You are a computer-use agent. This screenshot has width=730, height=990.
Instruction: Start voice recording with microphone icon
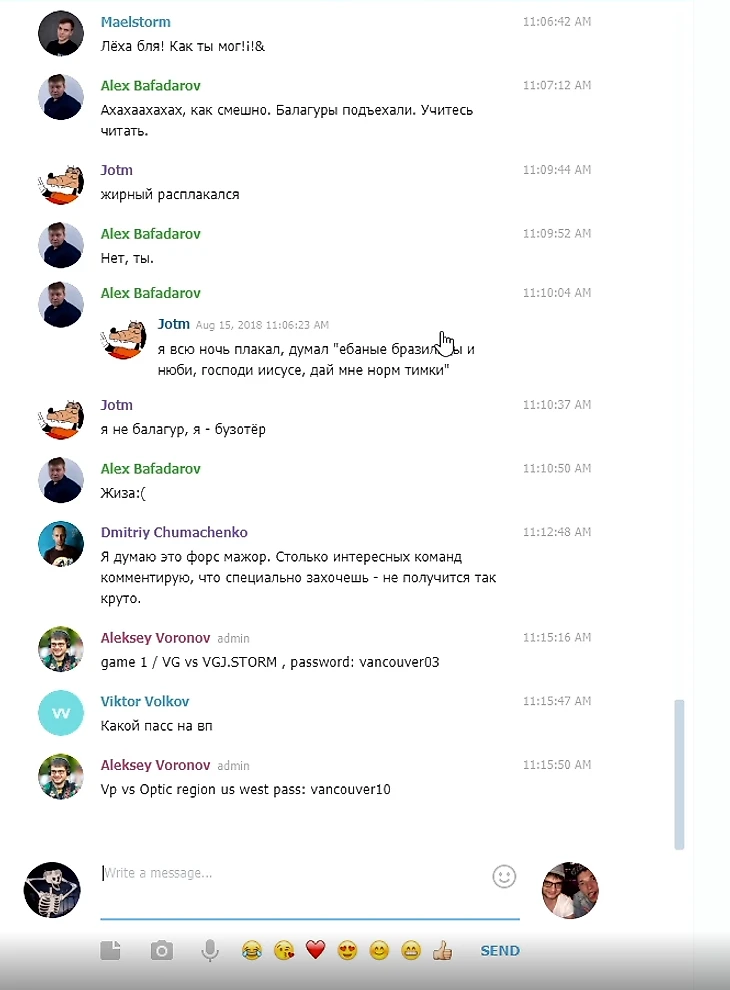[x=210, y=950]
